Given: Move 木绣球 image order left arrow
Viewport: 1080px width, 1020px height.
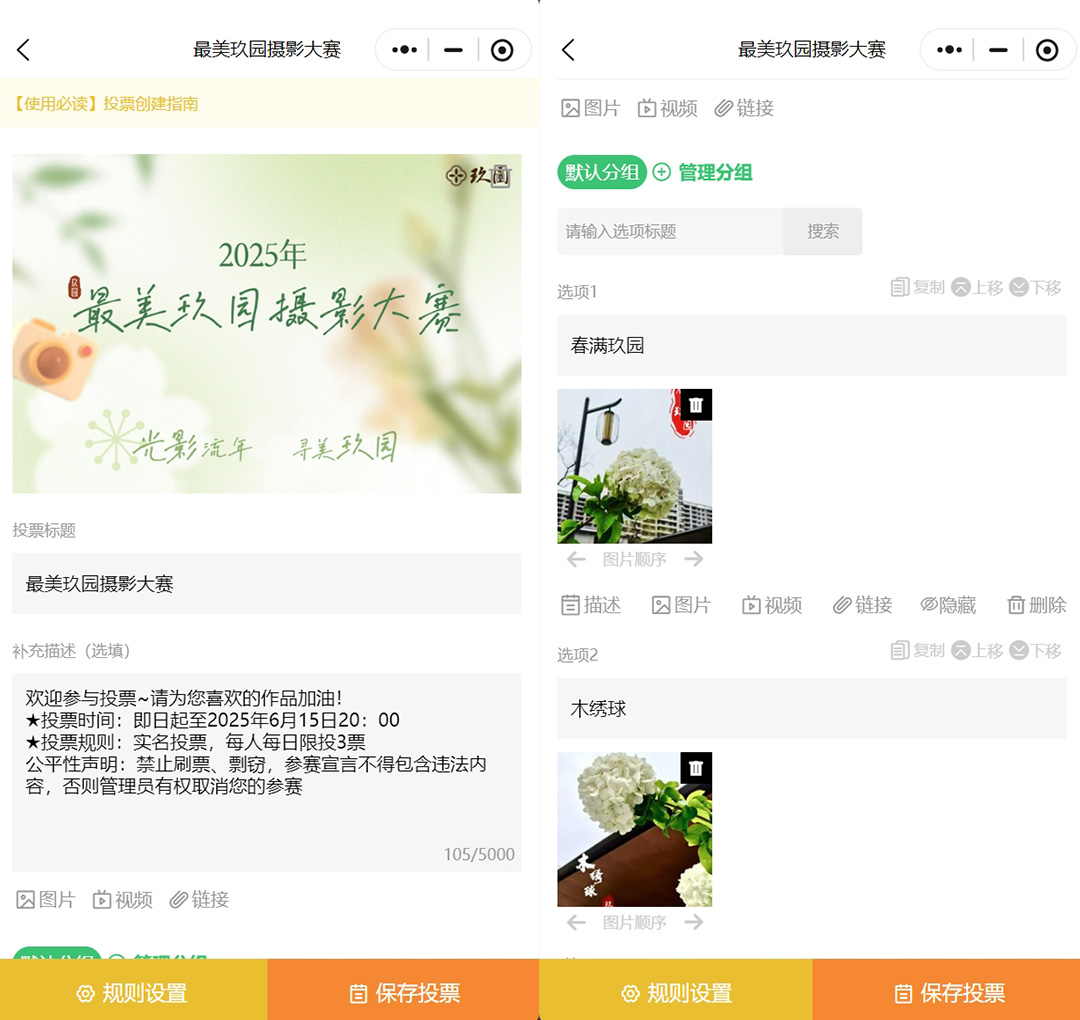Looking at the screenshot, I should point(576,922).
